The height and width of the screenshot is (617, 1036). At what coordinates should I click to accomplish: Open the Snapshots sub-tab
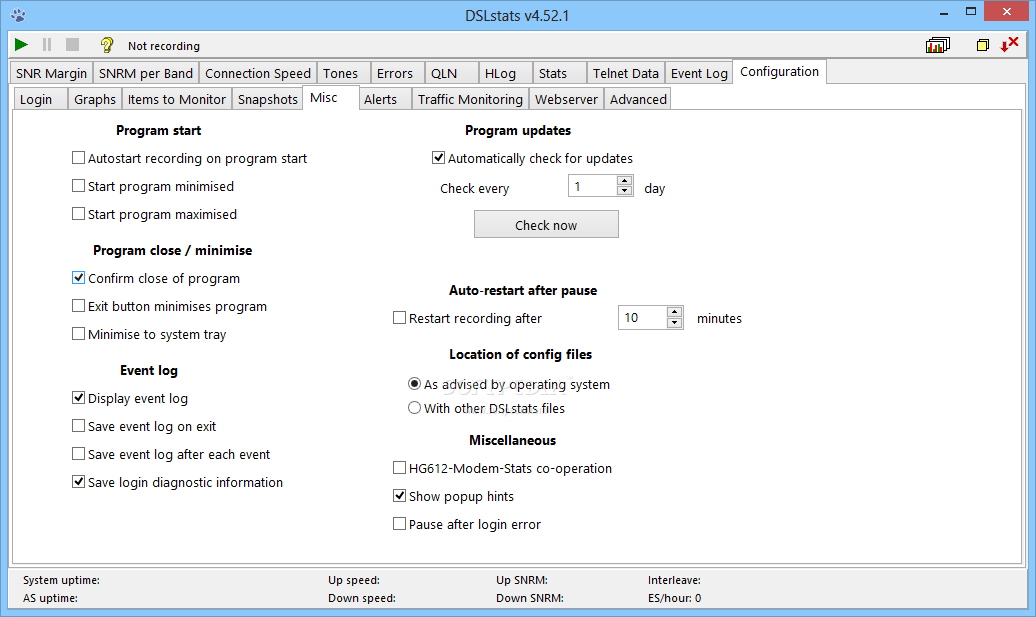click(x=268, y=99)
